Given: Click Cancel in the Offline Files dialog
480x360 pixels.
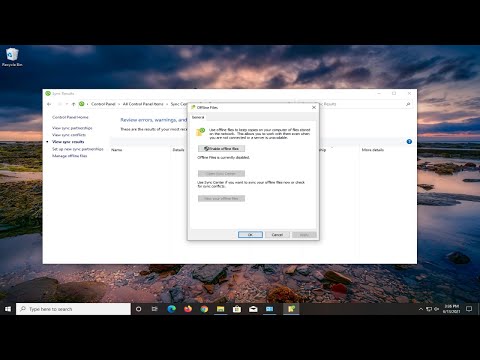Looking at the screenshot, I should click(x=277, y=235).
